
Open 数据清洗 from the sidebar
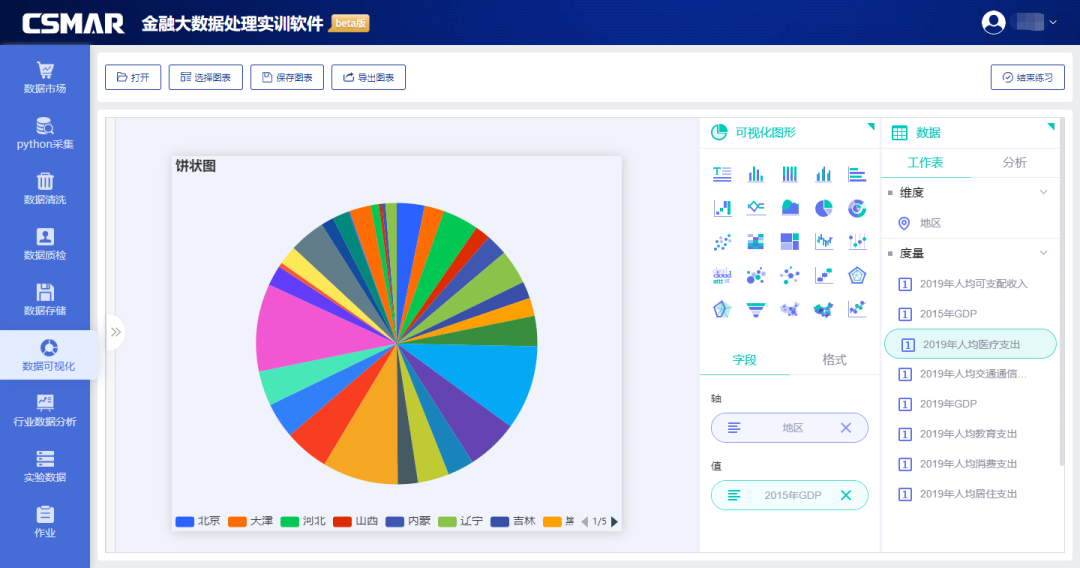click(x=45, y=188)
